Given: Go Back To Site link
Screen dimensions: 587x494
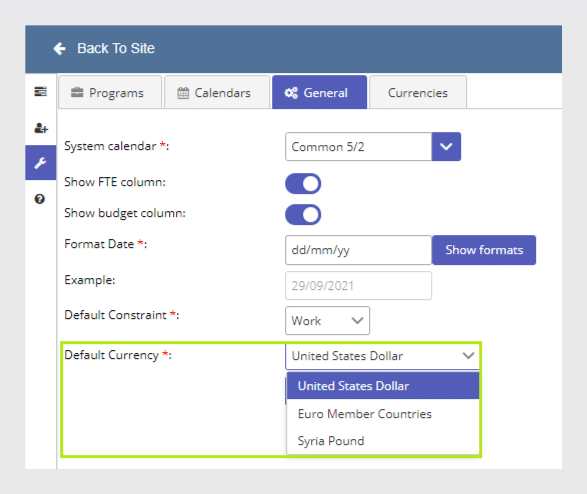Looking at the screenshot, I should click(x=116, y=49).
